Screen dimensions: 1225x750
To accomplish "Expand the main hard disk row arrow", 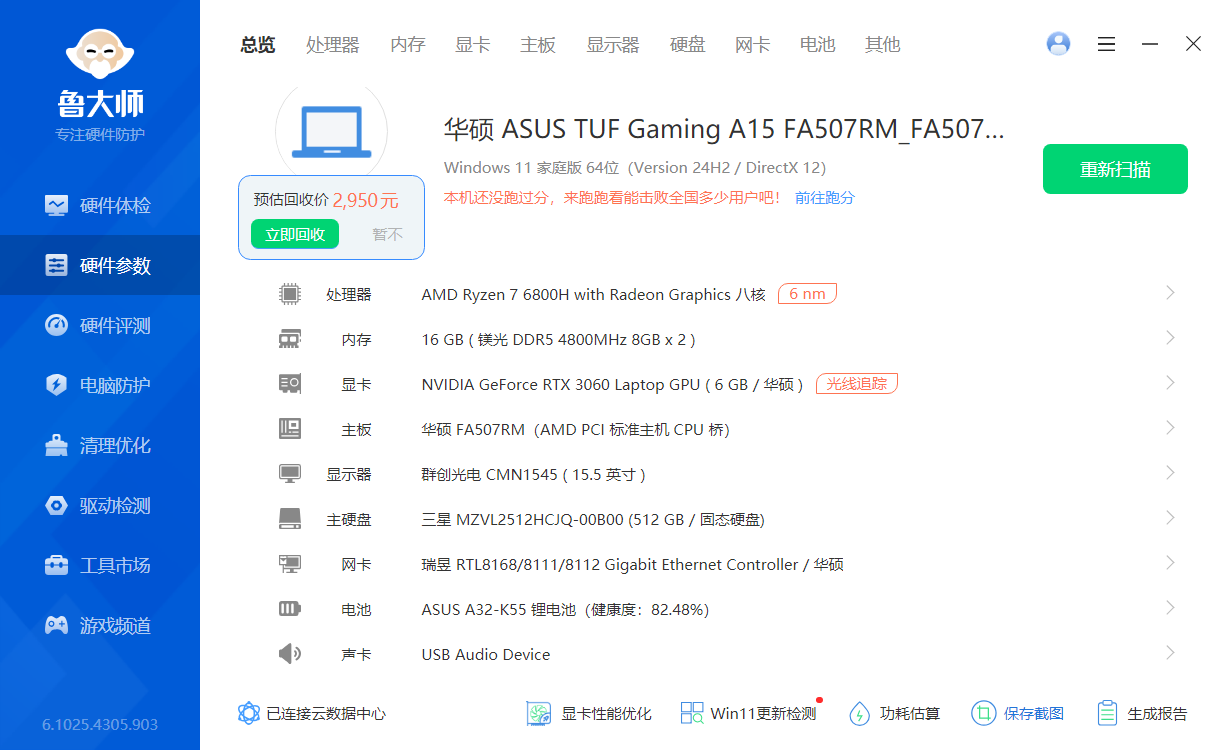I will [x=1170, y=518].
